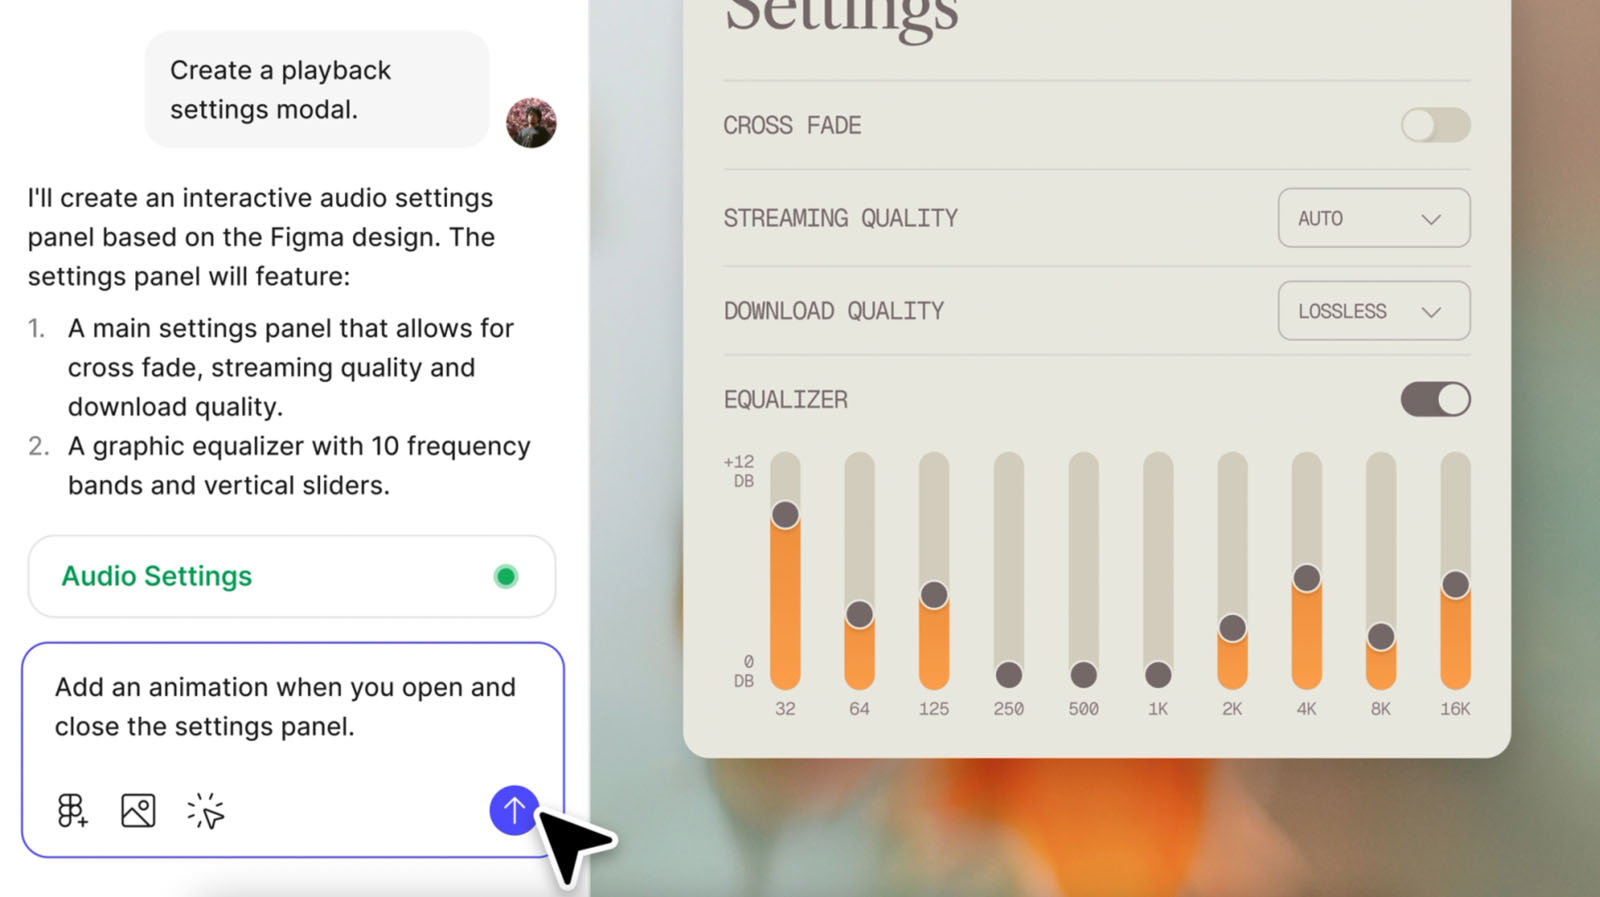
Task: Enable the Cross Fade toggle
Action: click(x=1435, y=125)
